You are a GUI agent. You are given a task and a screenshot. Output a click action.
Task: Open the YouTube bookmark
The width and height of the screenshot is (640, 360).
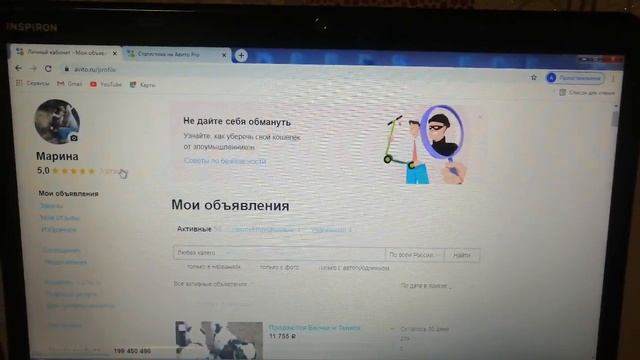pos(106,84)
